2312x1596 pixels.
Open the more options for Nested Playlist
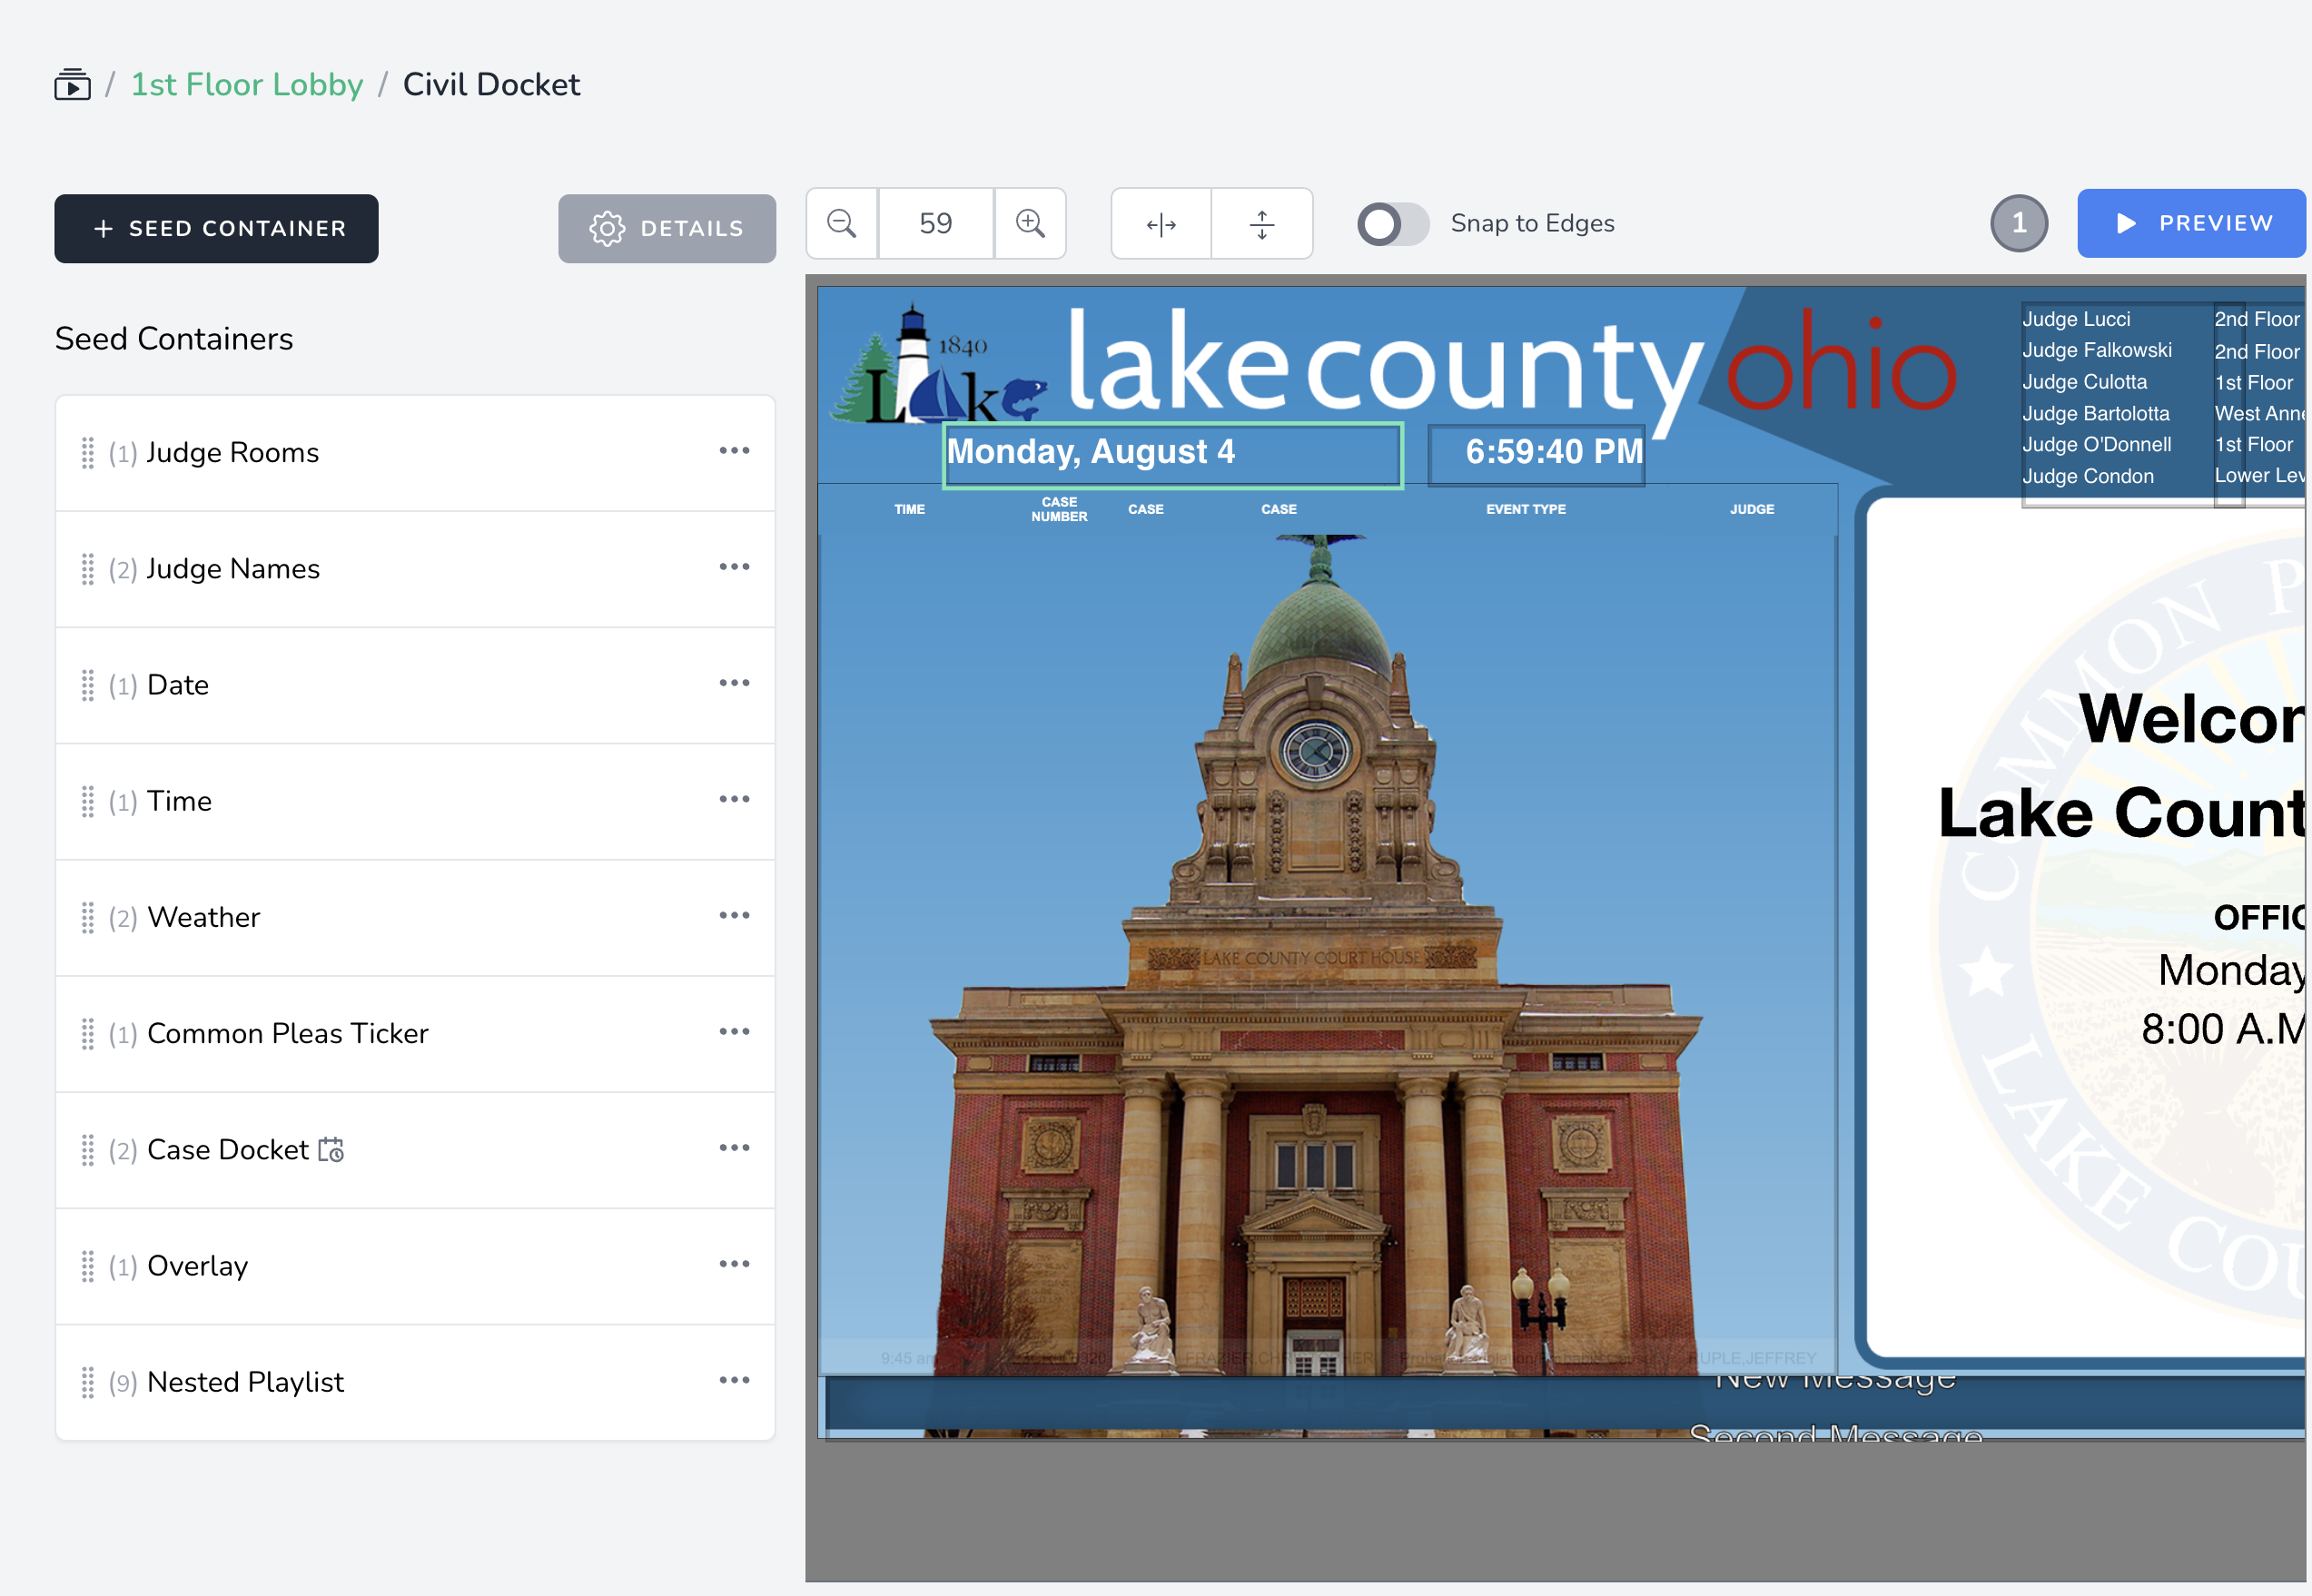734,1380
